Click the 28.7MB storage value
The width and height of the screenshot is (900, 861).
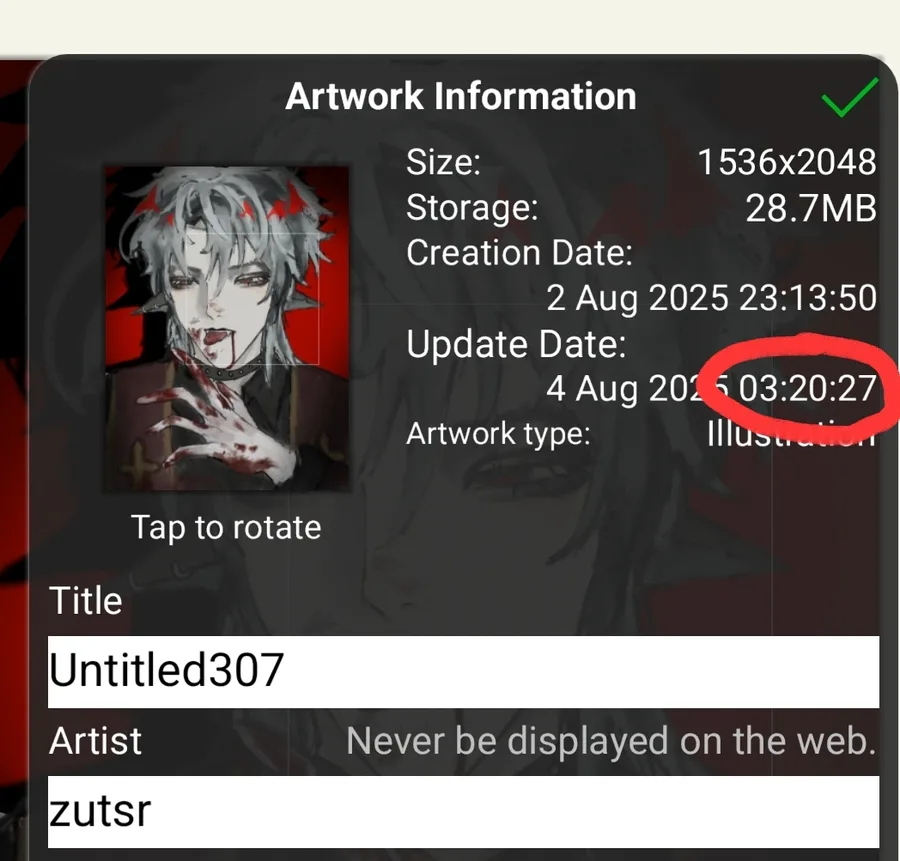[811, 208]
